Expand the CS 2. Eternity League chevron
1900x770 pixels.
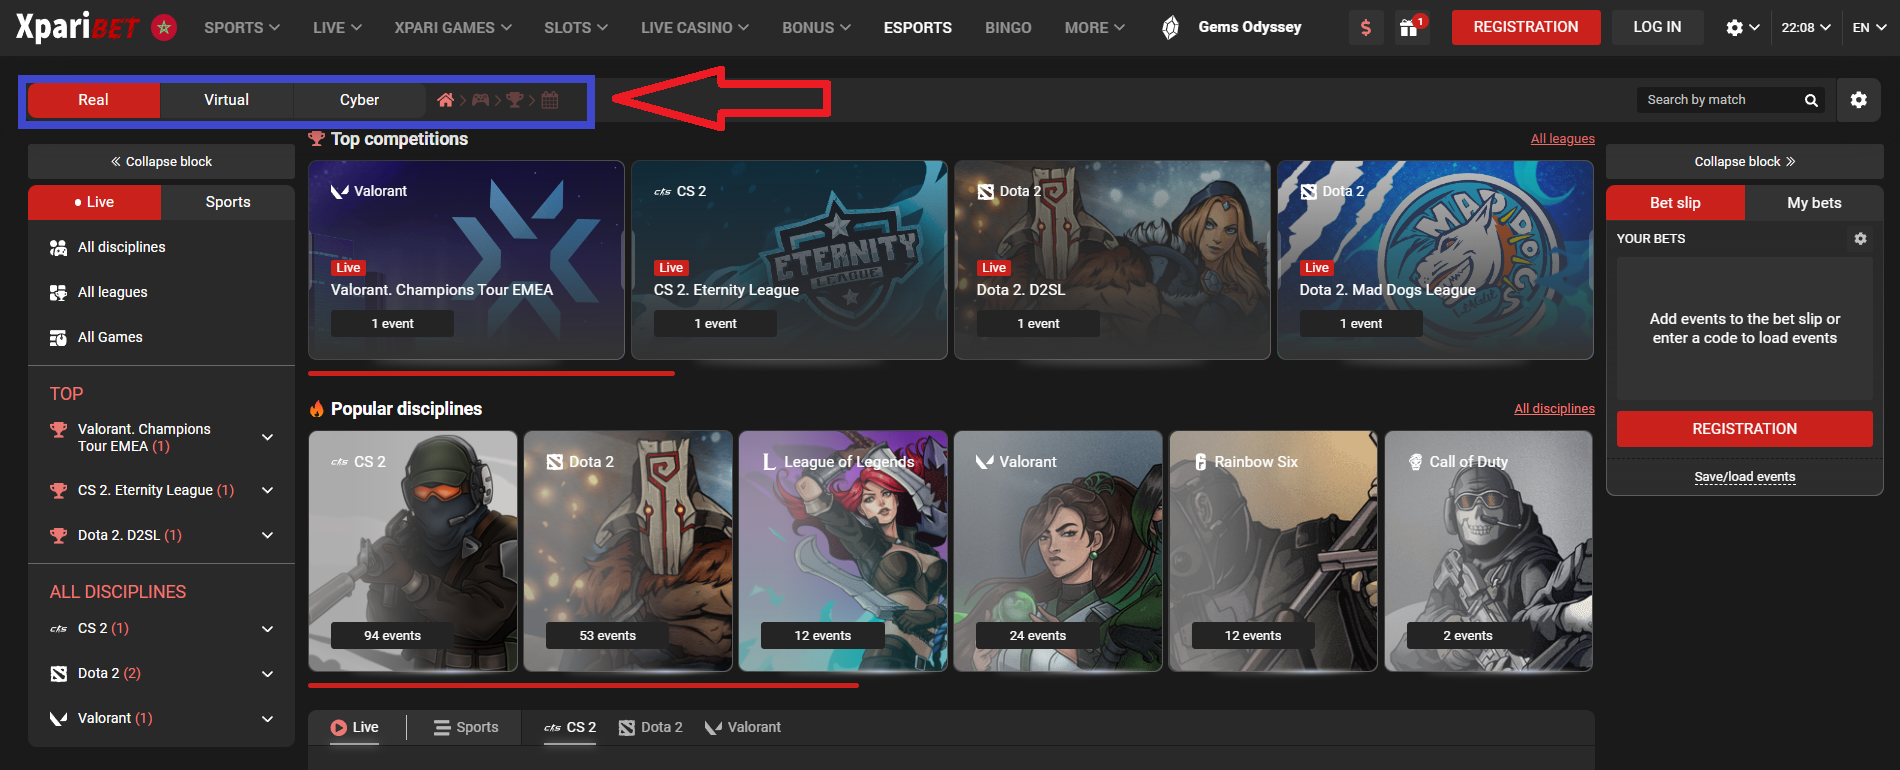267,490
